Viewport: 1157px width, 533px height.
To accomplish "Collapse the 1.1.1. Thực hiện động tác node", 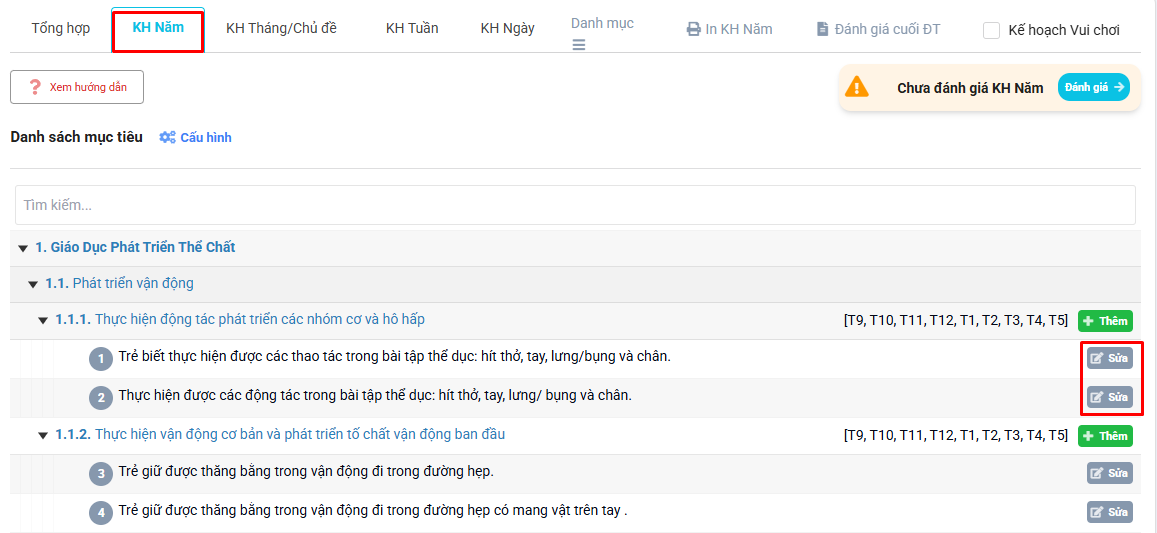I will click(43, 321).
